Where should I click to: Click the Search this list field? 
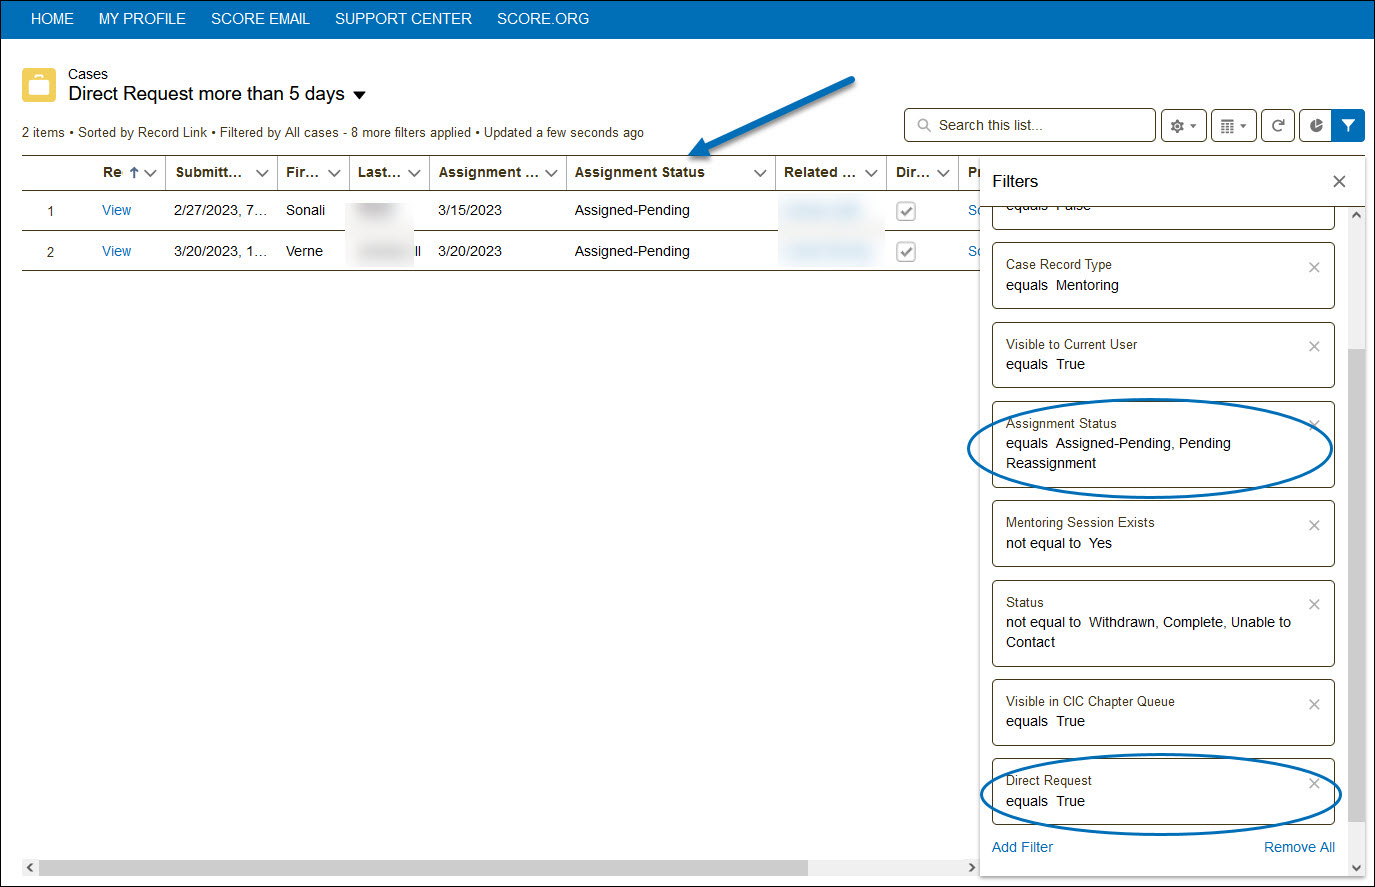pos(1030,125)
